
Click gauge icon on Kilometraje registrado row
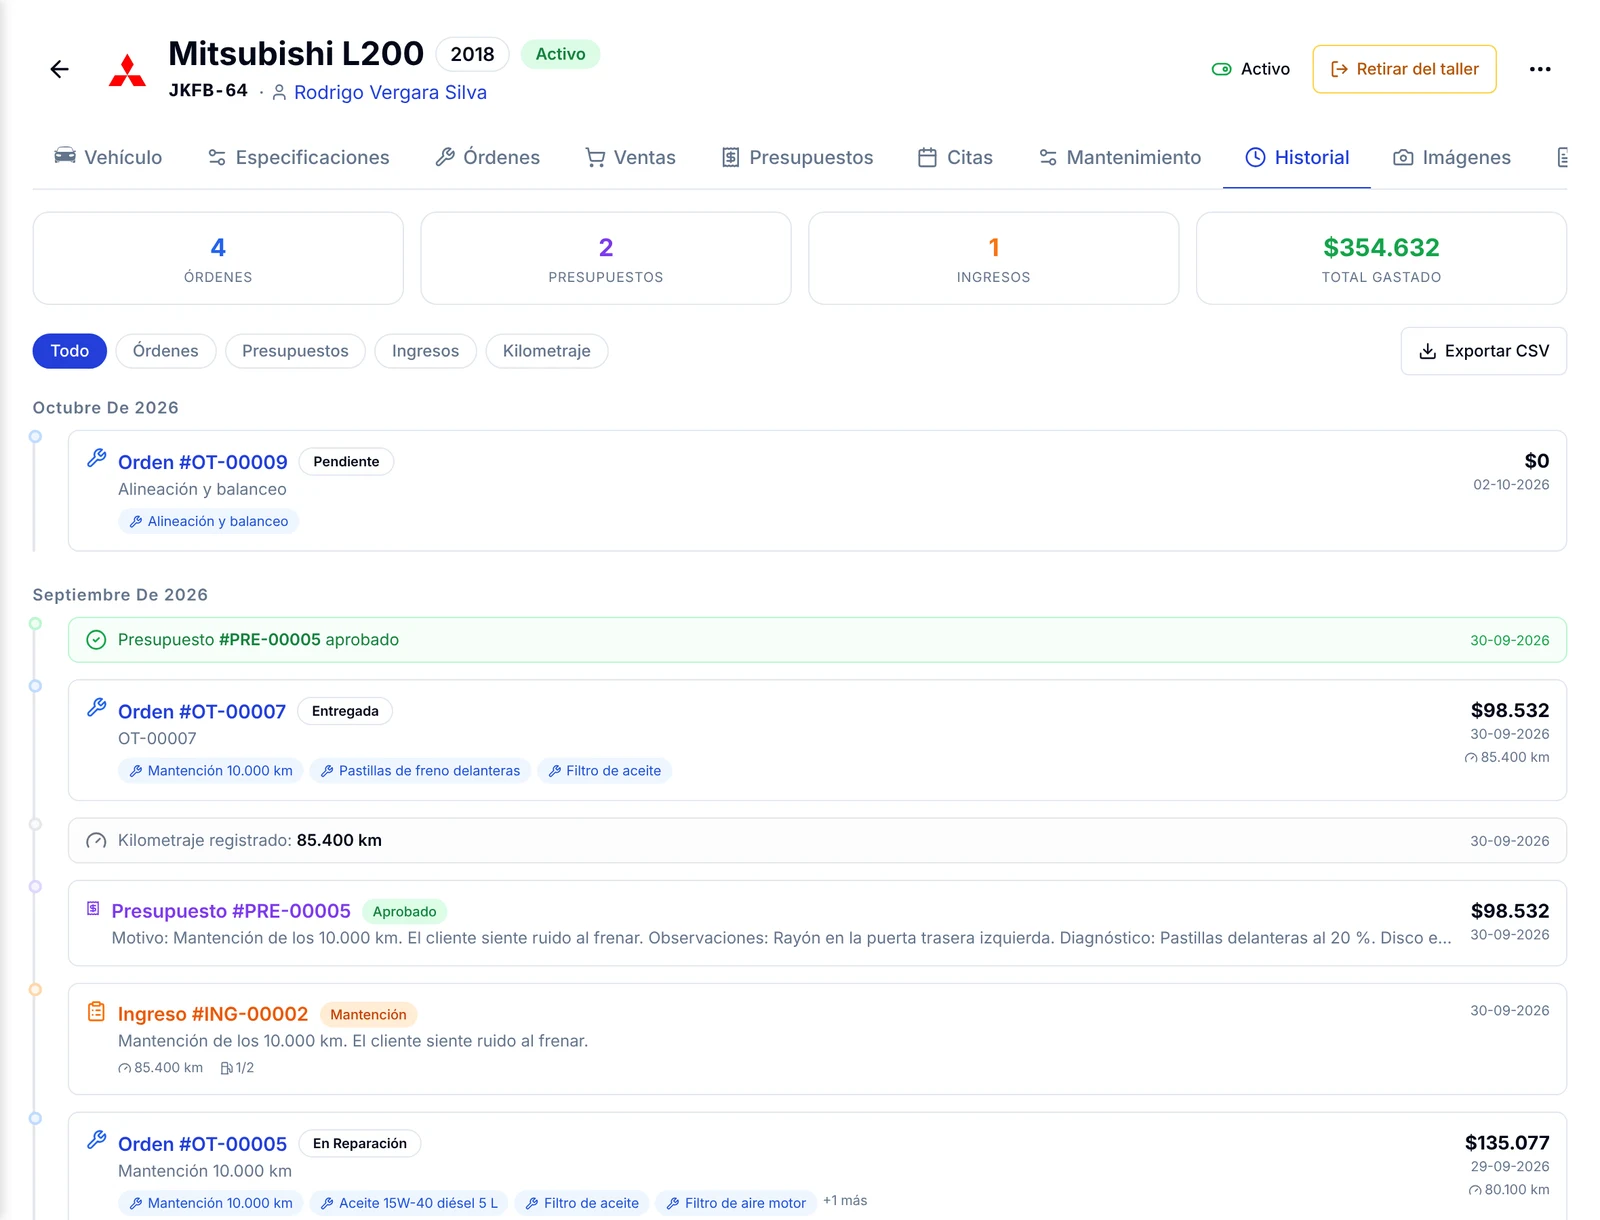[x=96, y=841]
